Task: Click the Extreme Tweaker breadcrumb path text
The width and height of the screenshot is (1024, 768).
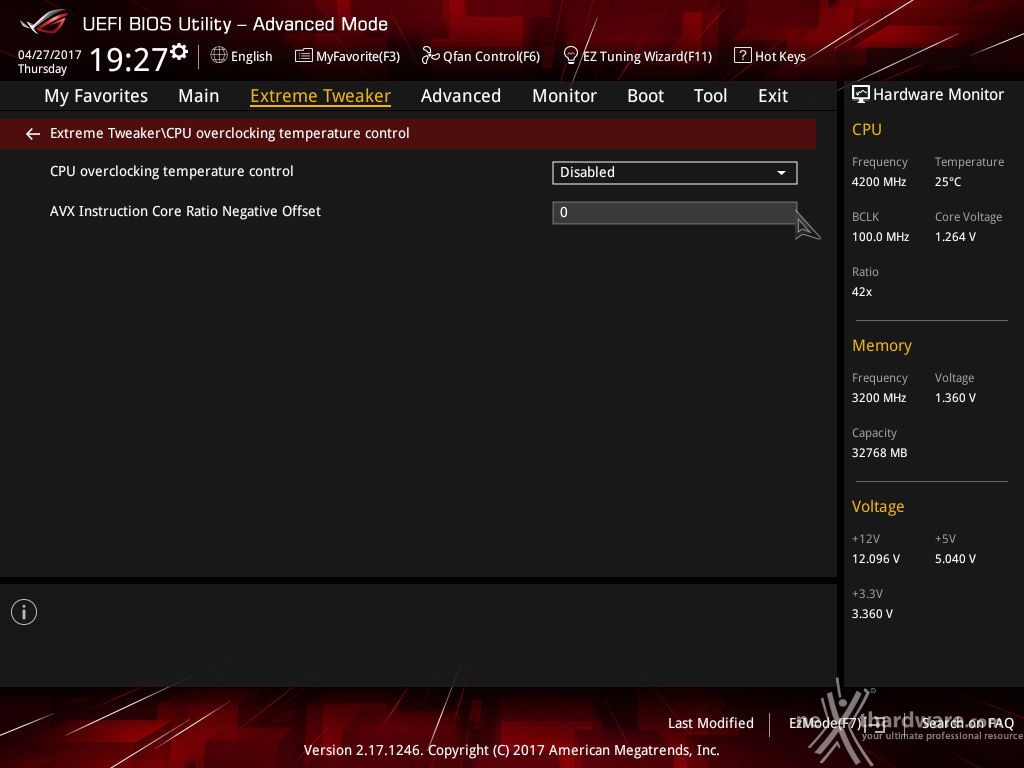Action: [230, 133]
